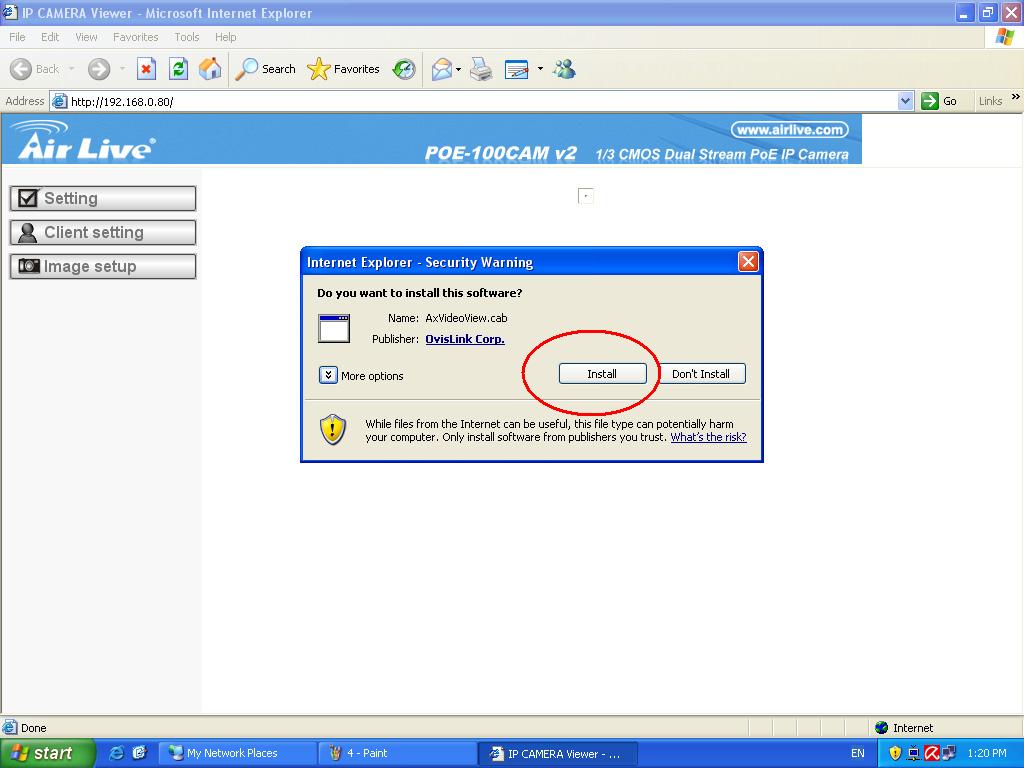Click the Don't Install button
Viewport: 1024px width, 768px height.
tap(700, 374)
